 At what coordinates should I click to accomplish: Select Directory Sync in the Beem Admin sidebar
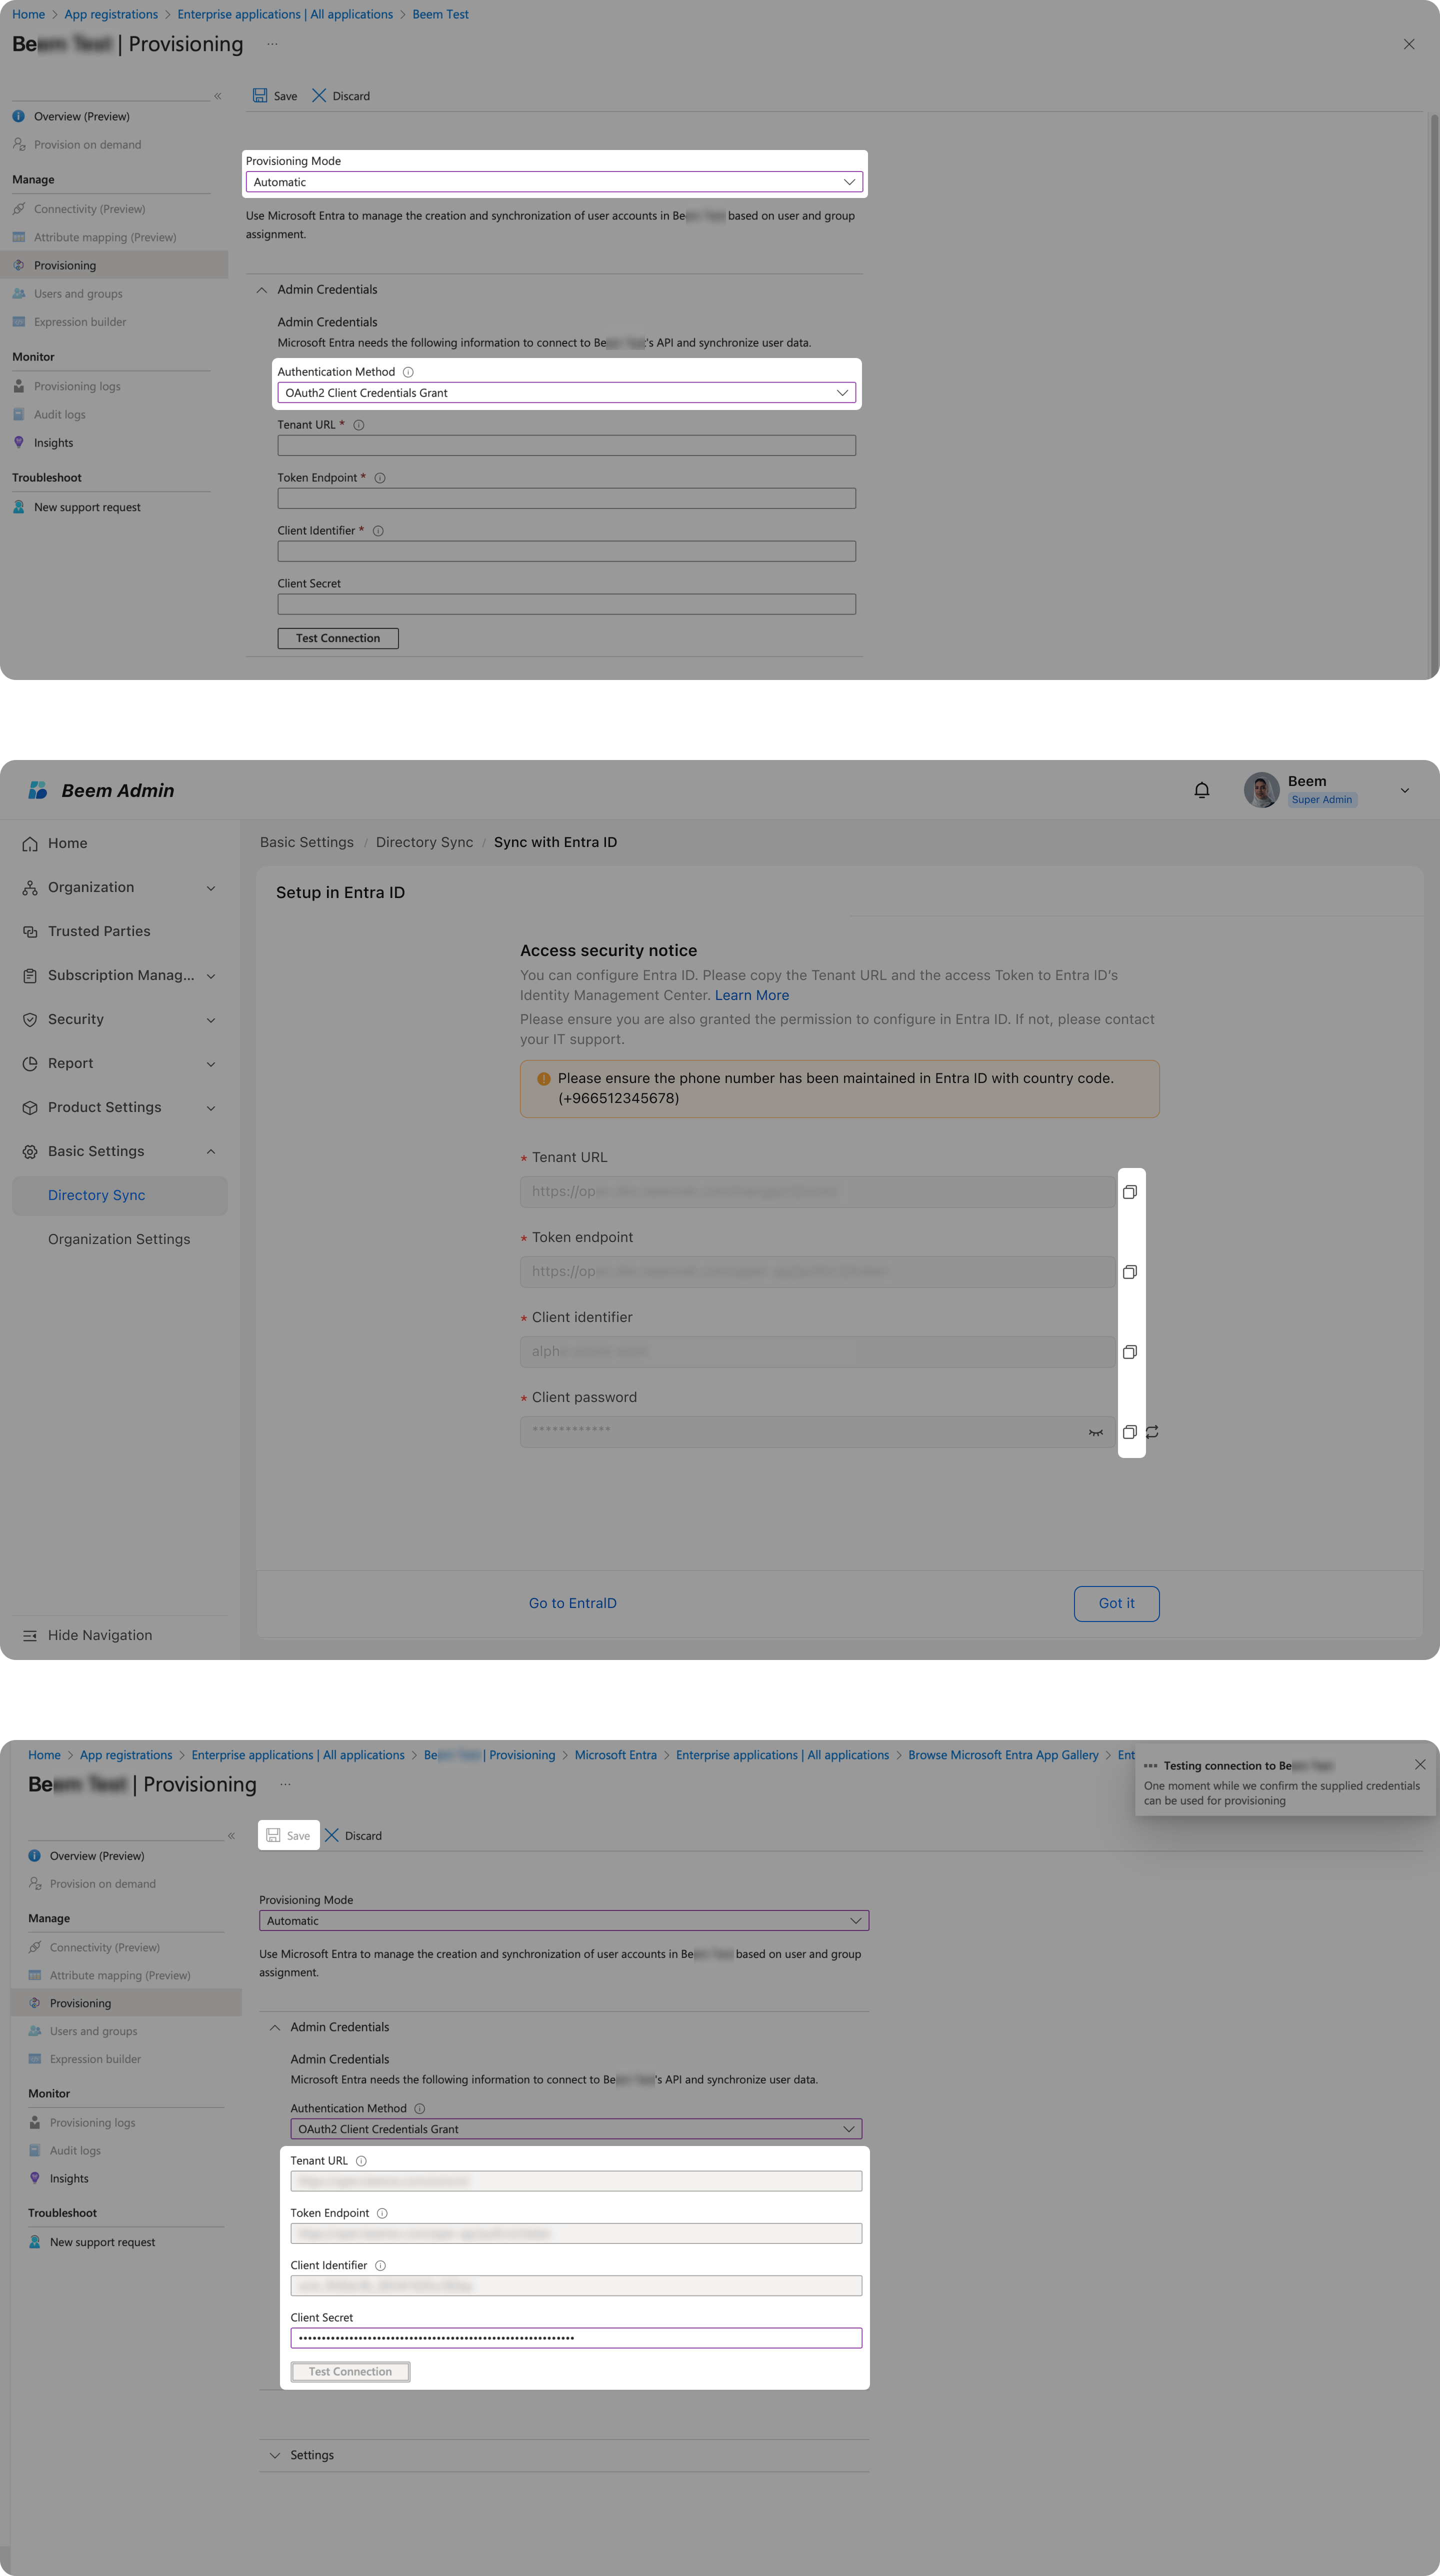(119, 1195)
